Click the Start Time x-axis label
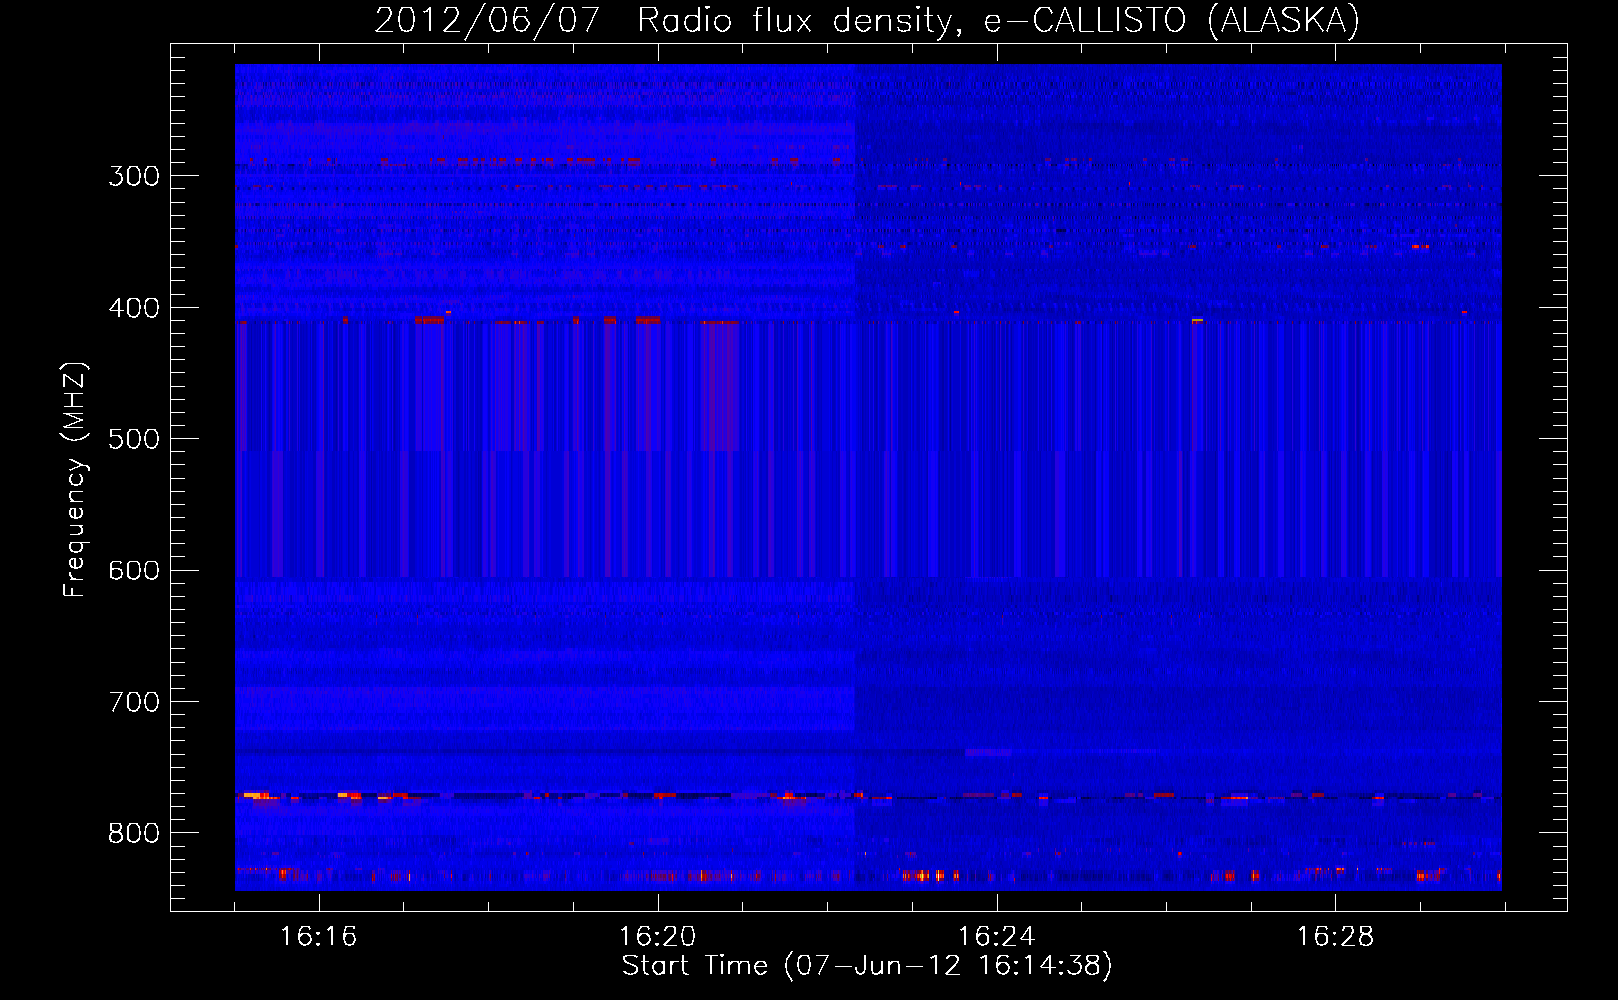This screenshot has width=1618, height=1000. [x=867, y=966]
